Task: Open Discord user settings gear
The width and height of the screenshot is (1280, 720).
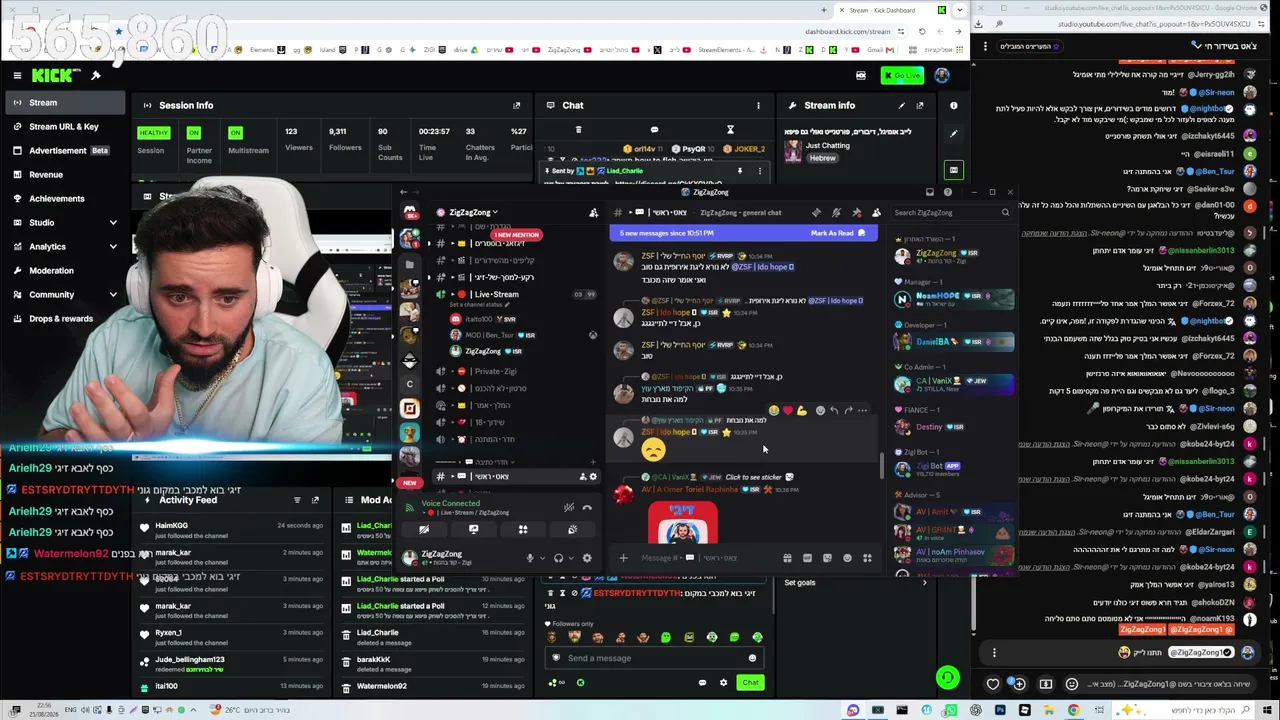Action: click(x=587, y=558)
